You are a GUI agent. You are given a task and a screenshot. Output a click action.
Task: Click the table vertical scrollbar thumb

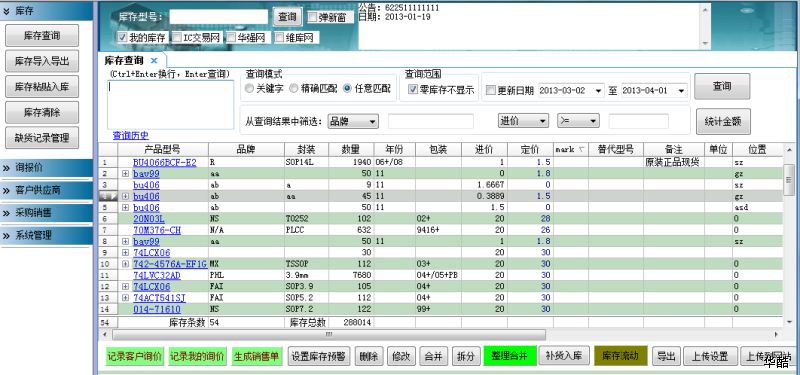point(788,179)
